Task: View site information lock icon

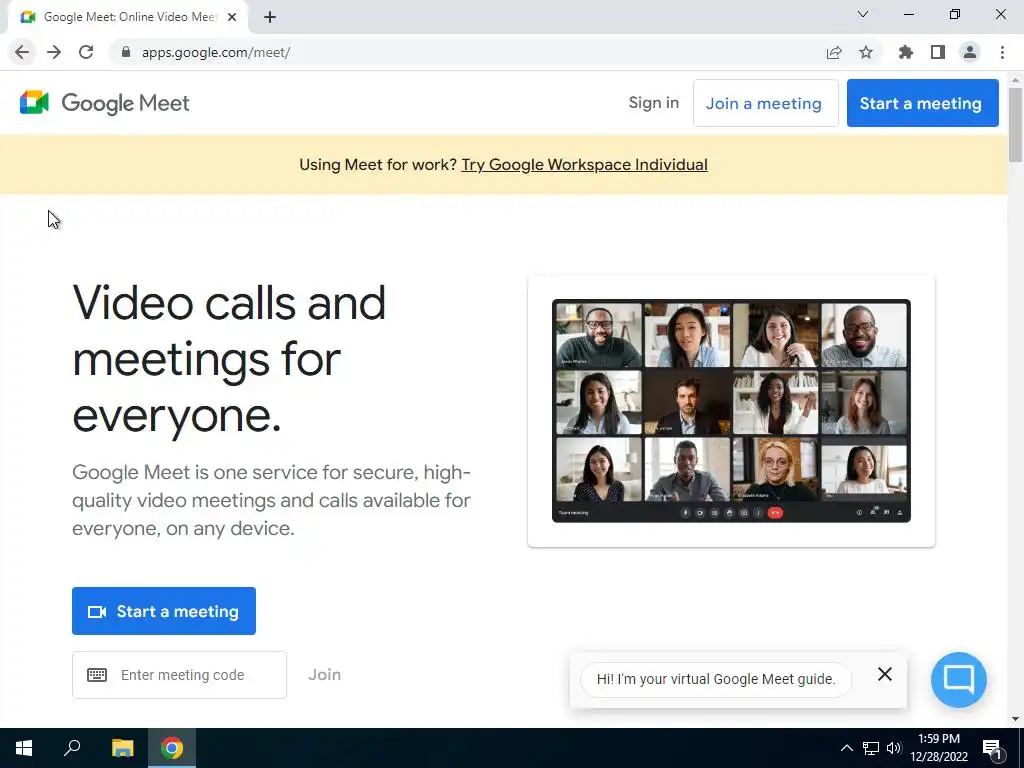Action: (126, 52)
